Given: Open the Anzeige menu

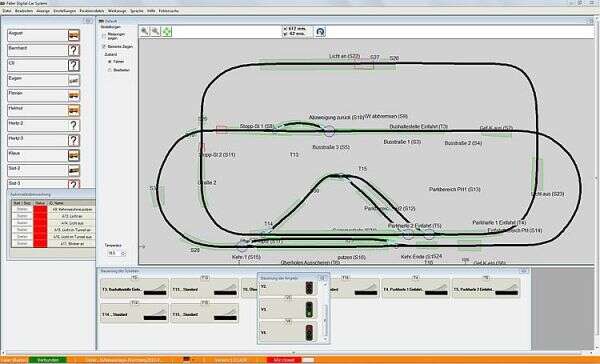Looking at the screenshot, I should [43, 11].
